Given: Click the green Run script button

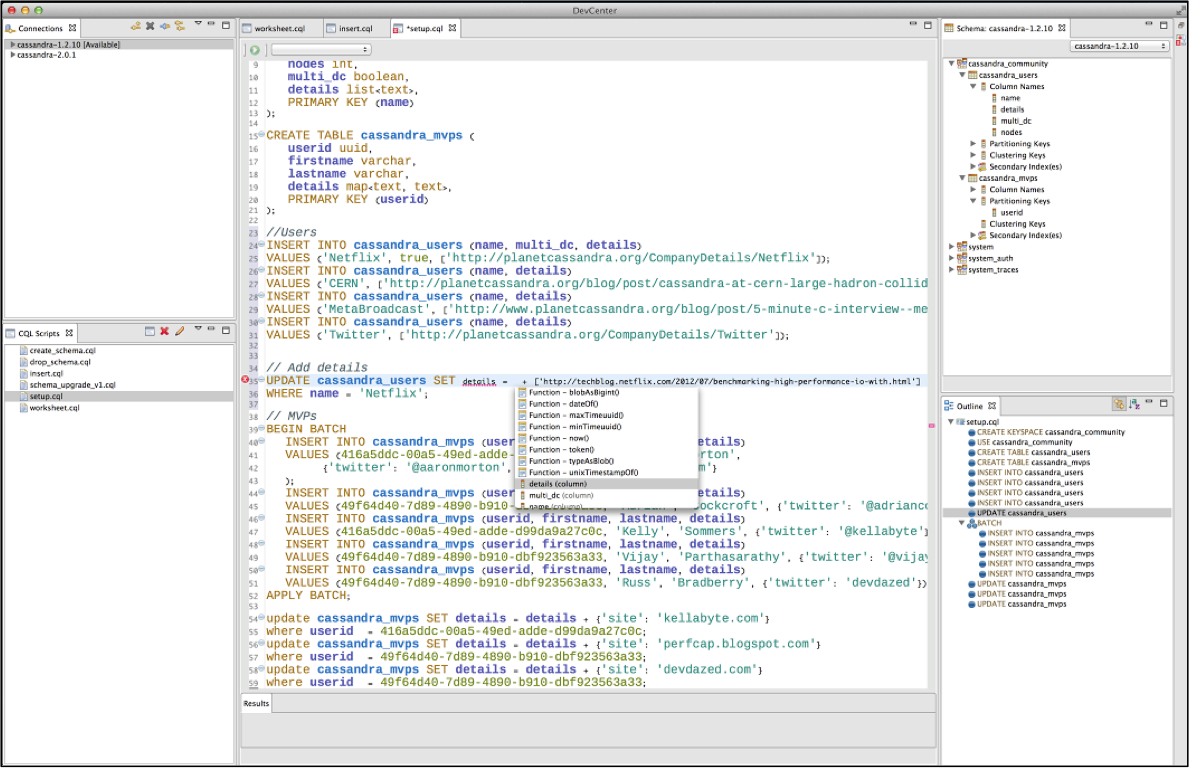Looking at the screenshot, I should (255, 50).
